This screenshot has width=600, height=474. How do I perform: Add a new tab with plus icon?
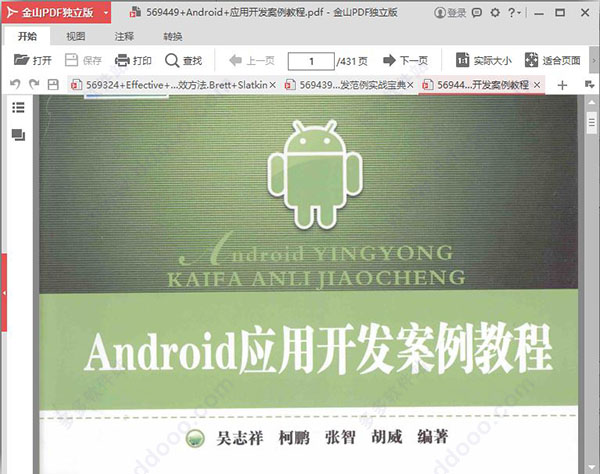point(562,85)
